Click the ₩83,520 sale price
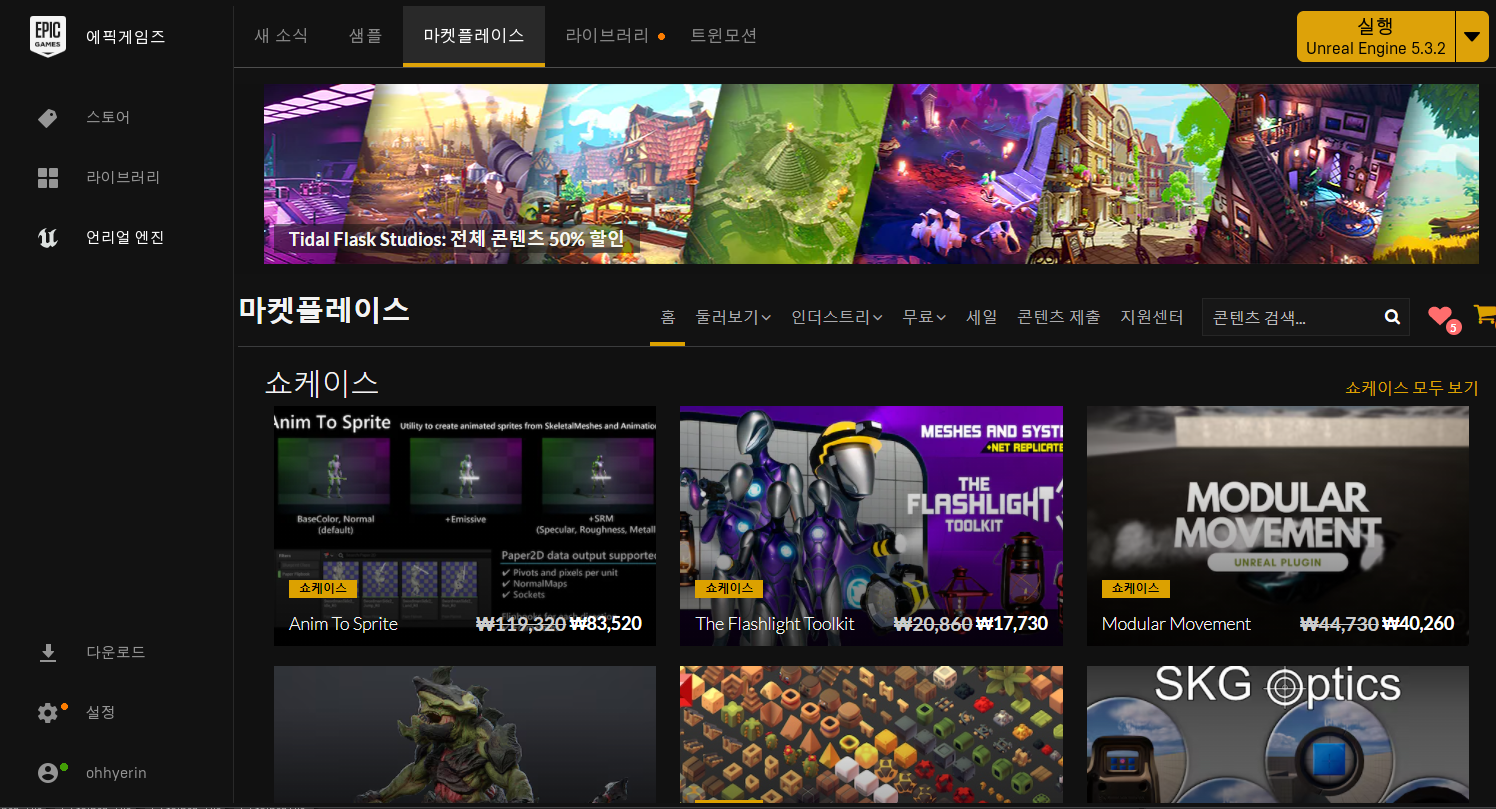The image size is (1496, 809). (606, 624)
